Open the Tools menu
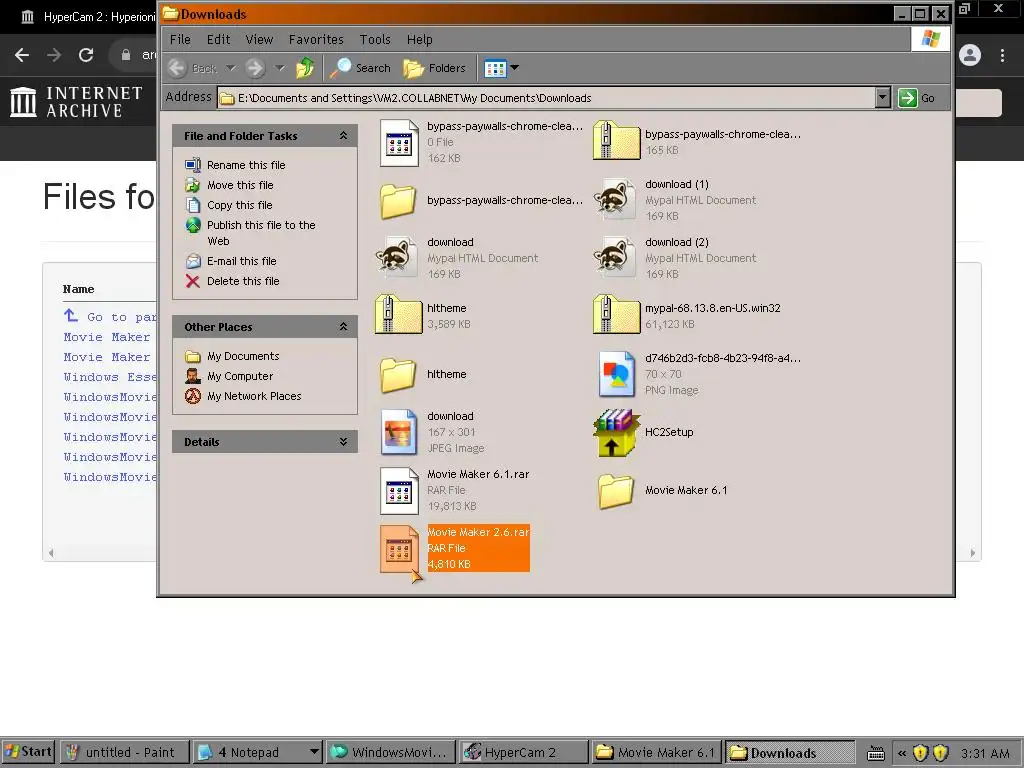1024x768 pixels. 375,39
